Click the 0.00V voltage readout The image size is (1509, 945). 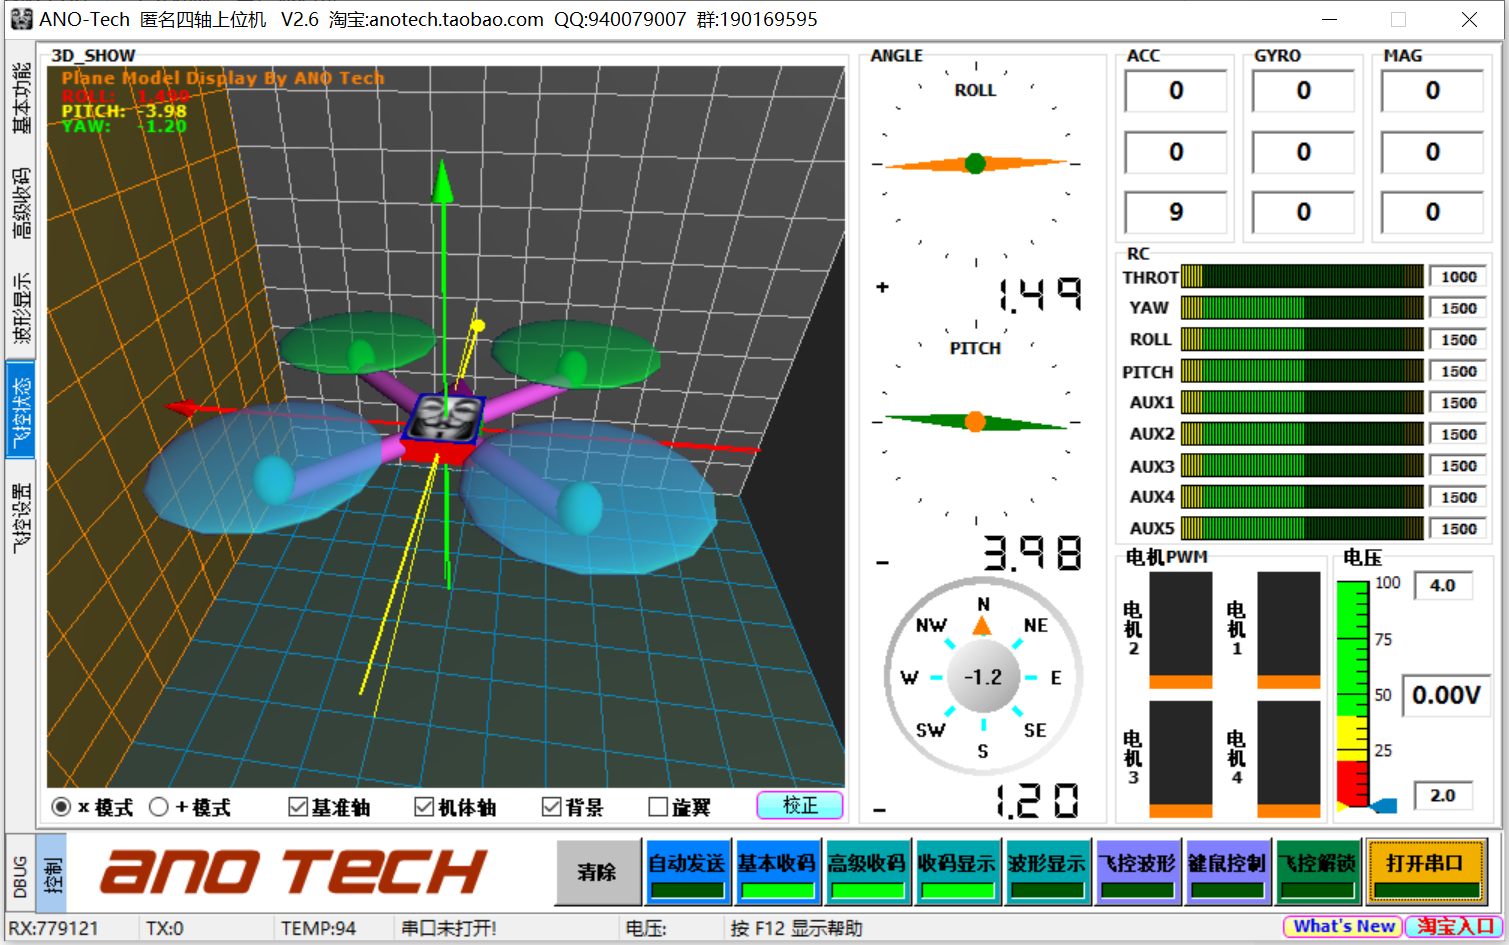(1446, 695)
